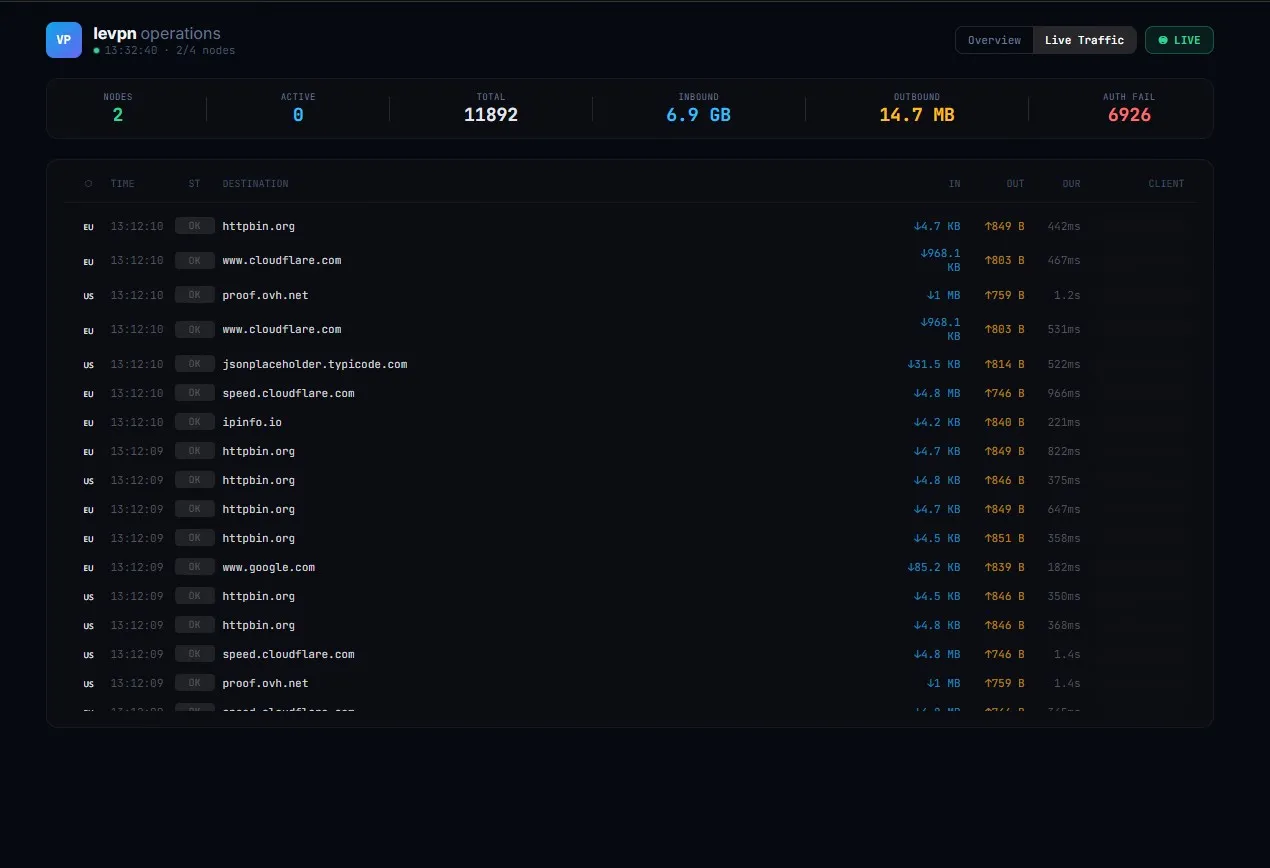Click the ↓31.5 KB inbound value
The width and height of the screenshot is (1270, 868).
(934, 364)
